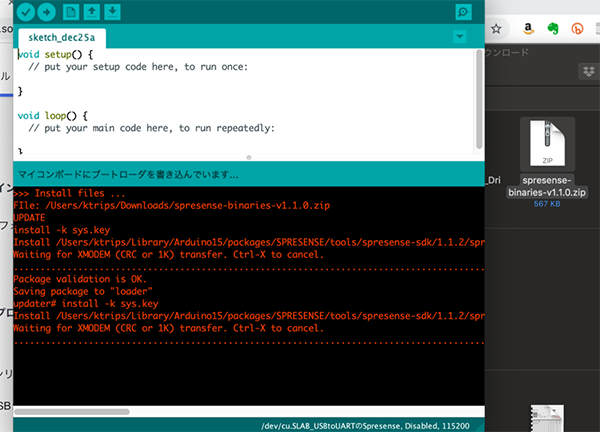Click the editor vertical scrollbar
600x432 pixels.
click(479, 99)
